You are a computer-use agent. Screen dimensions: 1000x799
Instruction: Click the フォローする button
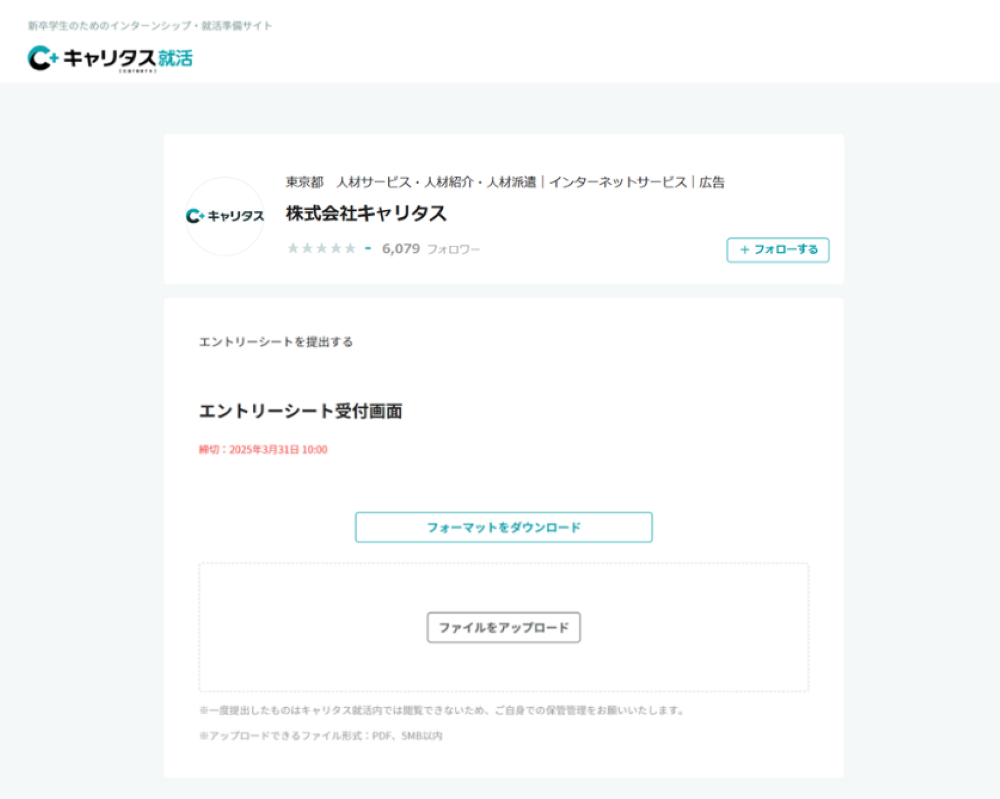pyautogui.click(x=778, y=250)
